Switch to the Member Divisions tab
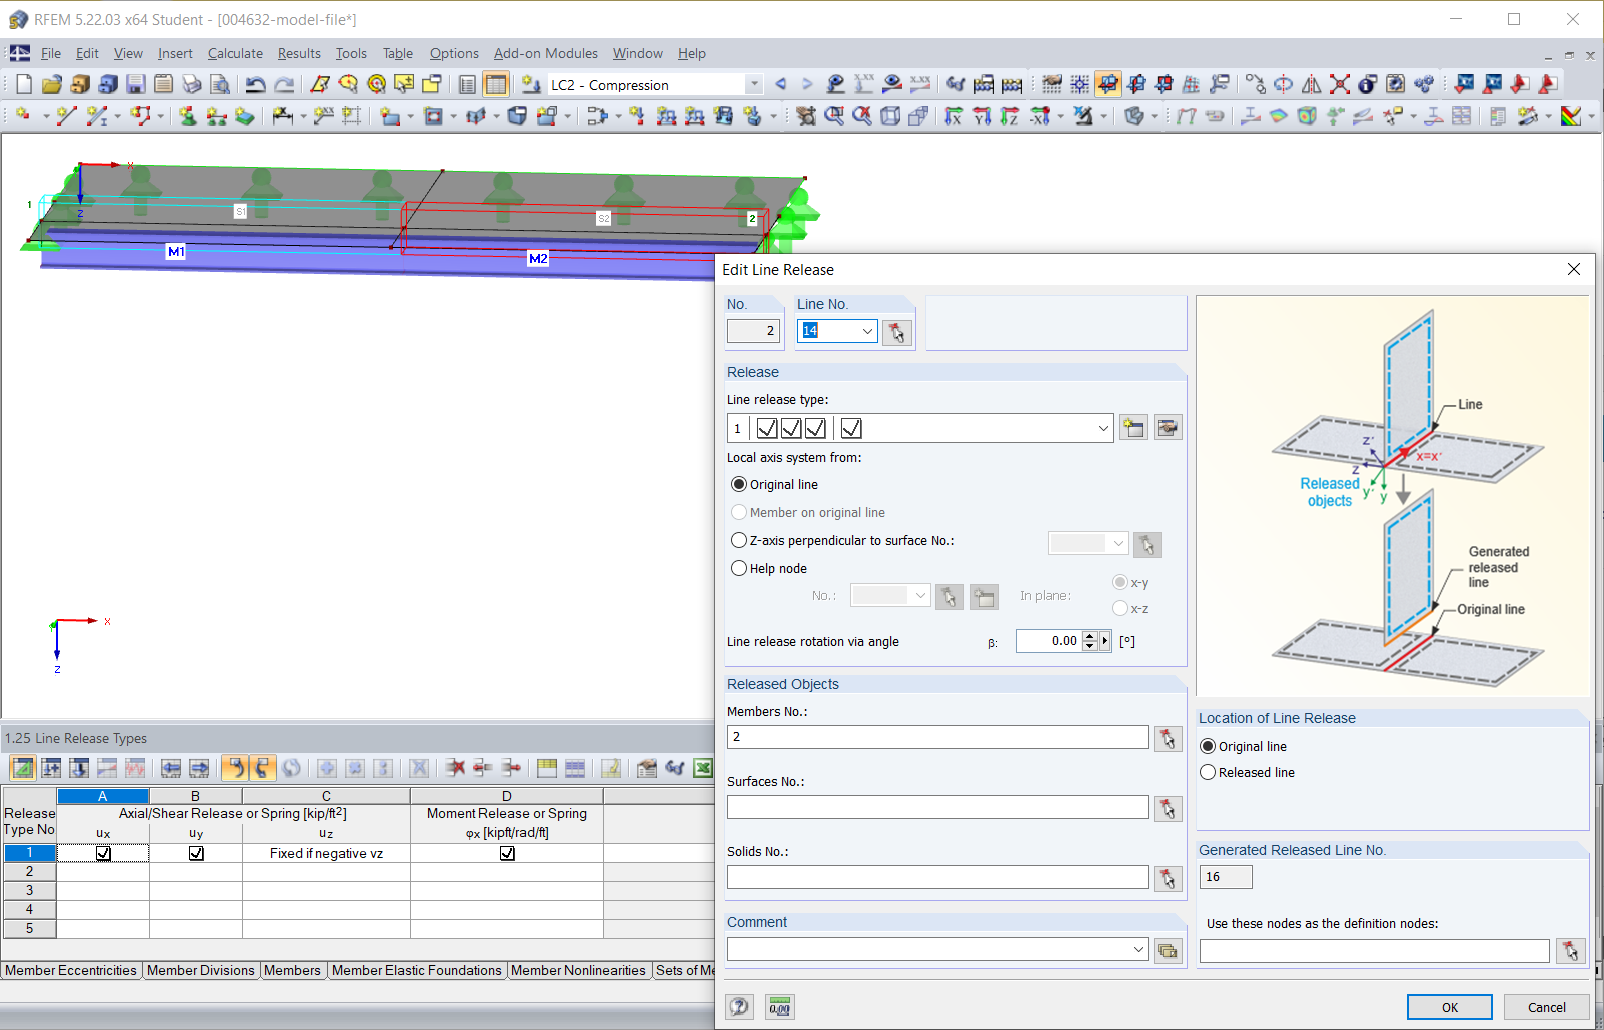The height and width of the screenshot is (1030, 1604). click(x=201, y=970)
